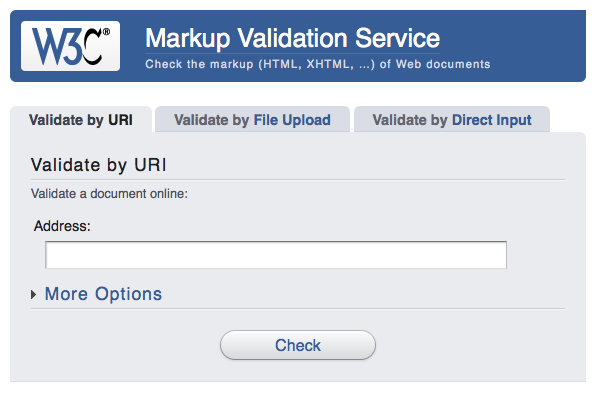Click the header text Markup Validation Service
The image size is (596, 394).
click(x=292, y=38)
